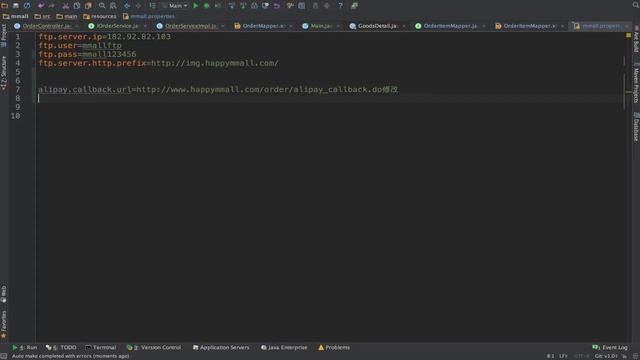Click the VCS Update Project icon

(x=232, y=6)
